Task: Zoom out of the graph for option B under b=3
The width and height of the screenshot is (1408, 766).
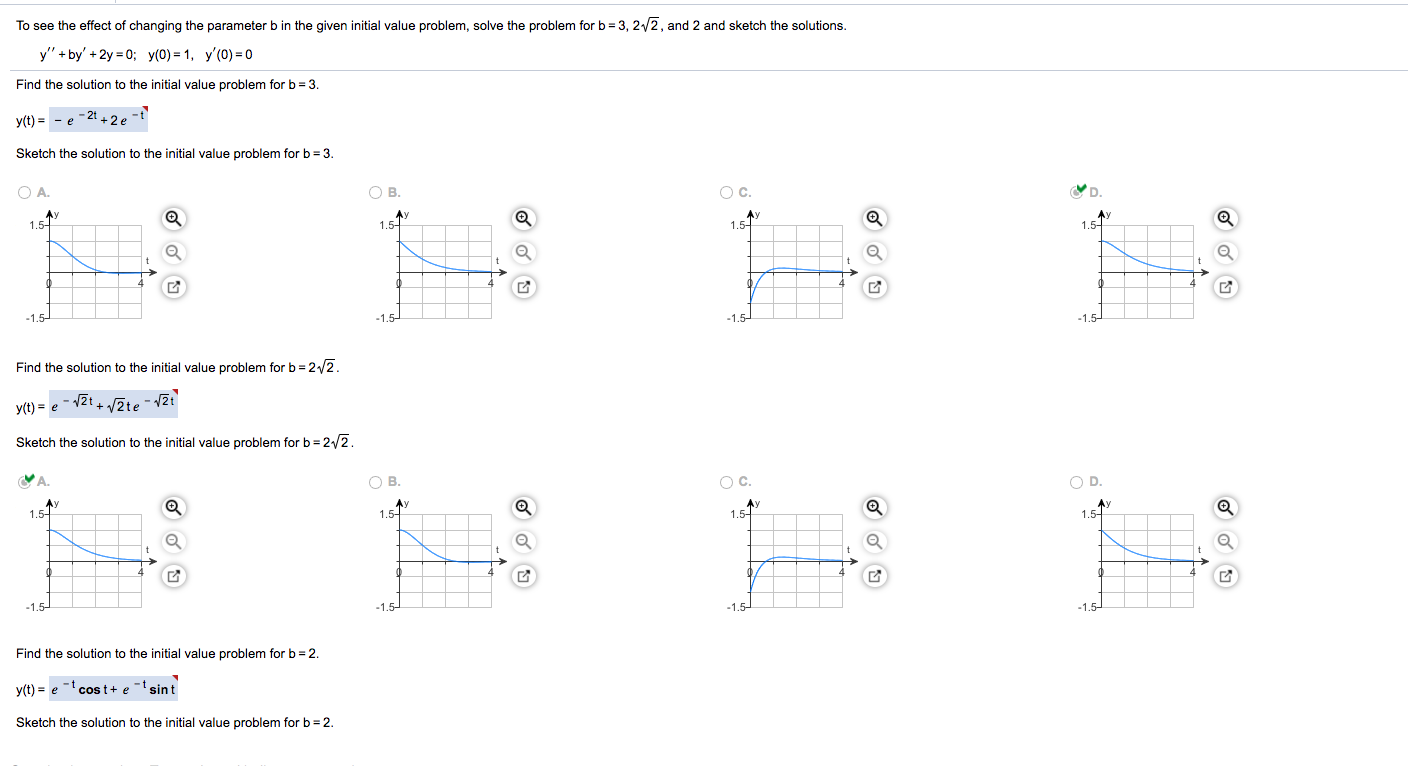Action: tap(524, 253)
